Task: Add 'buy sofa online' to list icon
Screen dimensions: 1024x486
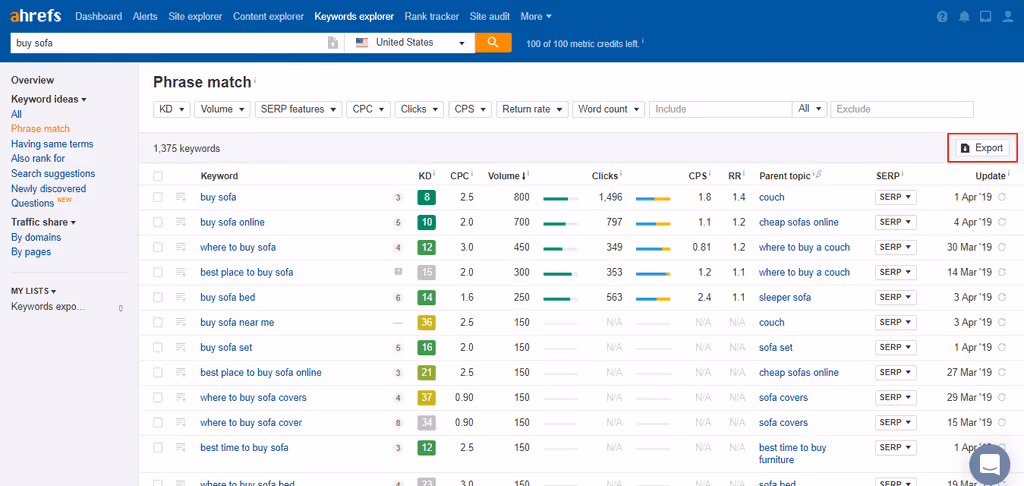Action: click(181, 222)
